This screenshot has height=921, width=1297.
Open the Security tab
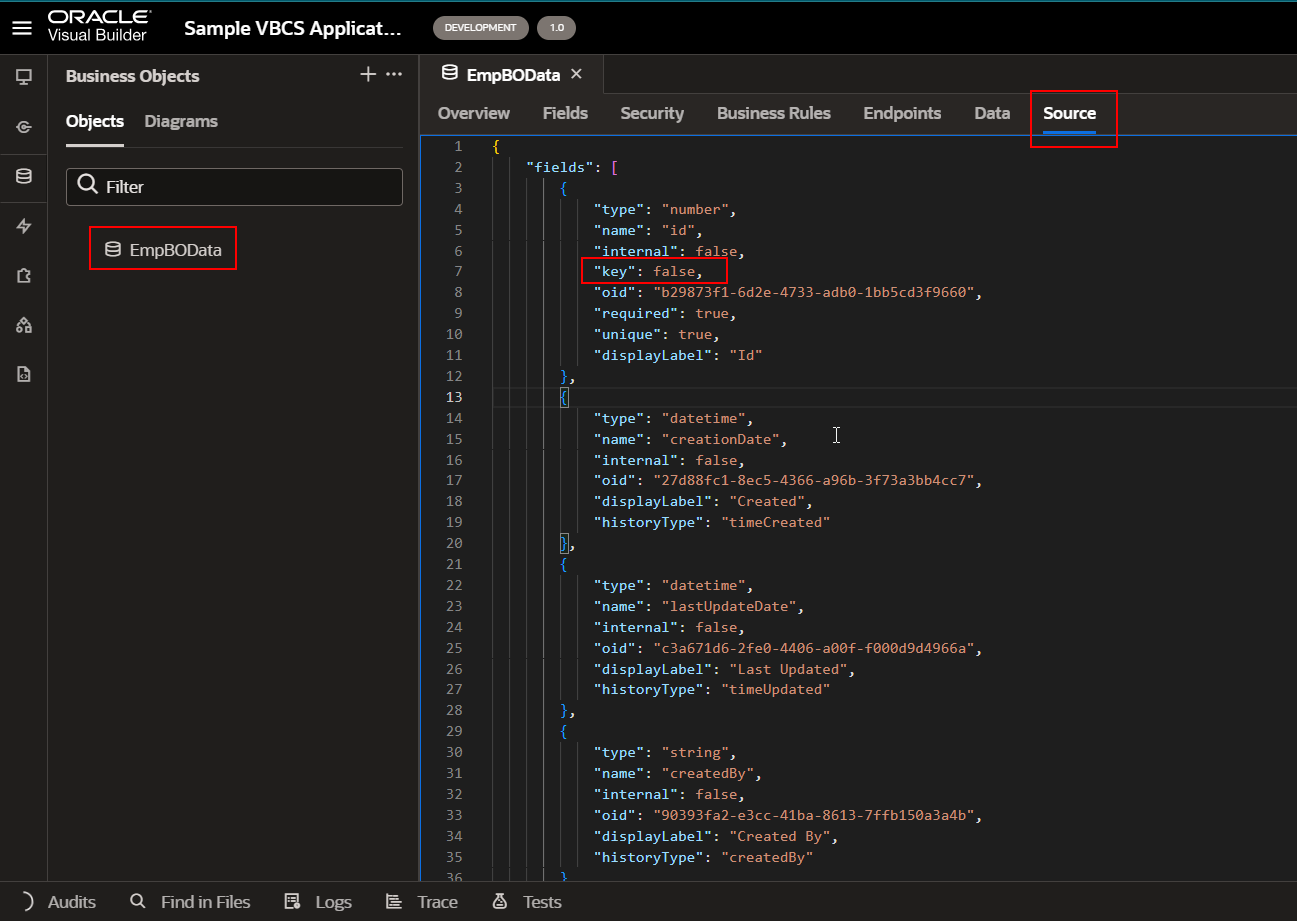point(652,113)
